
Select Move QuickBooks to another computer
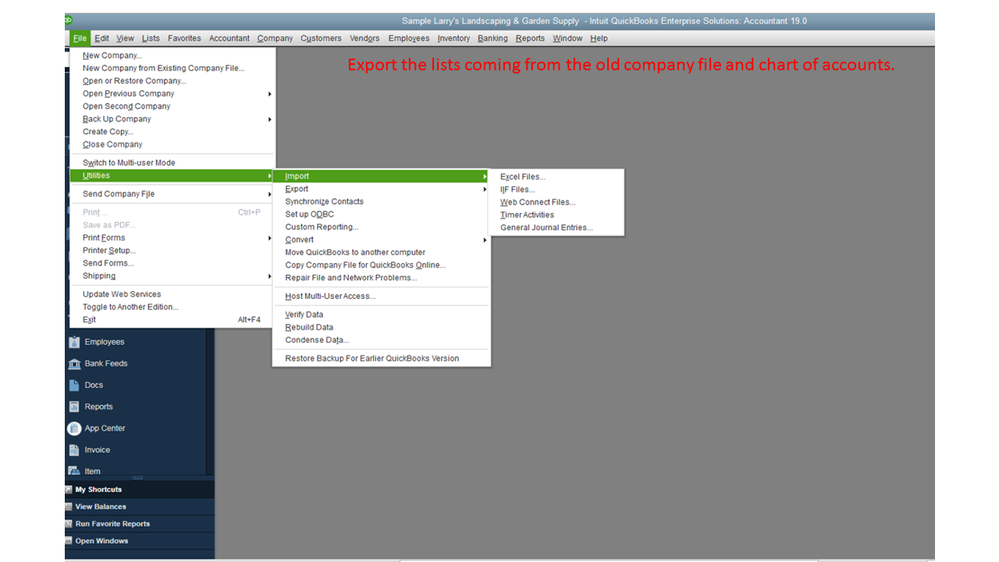pos(355,252)
